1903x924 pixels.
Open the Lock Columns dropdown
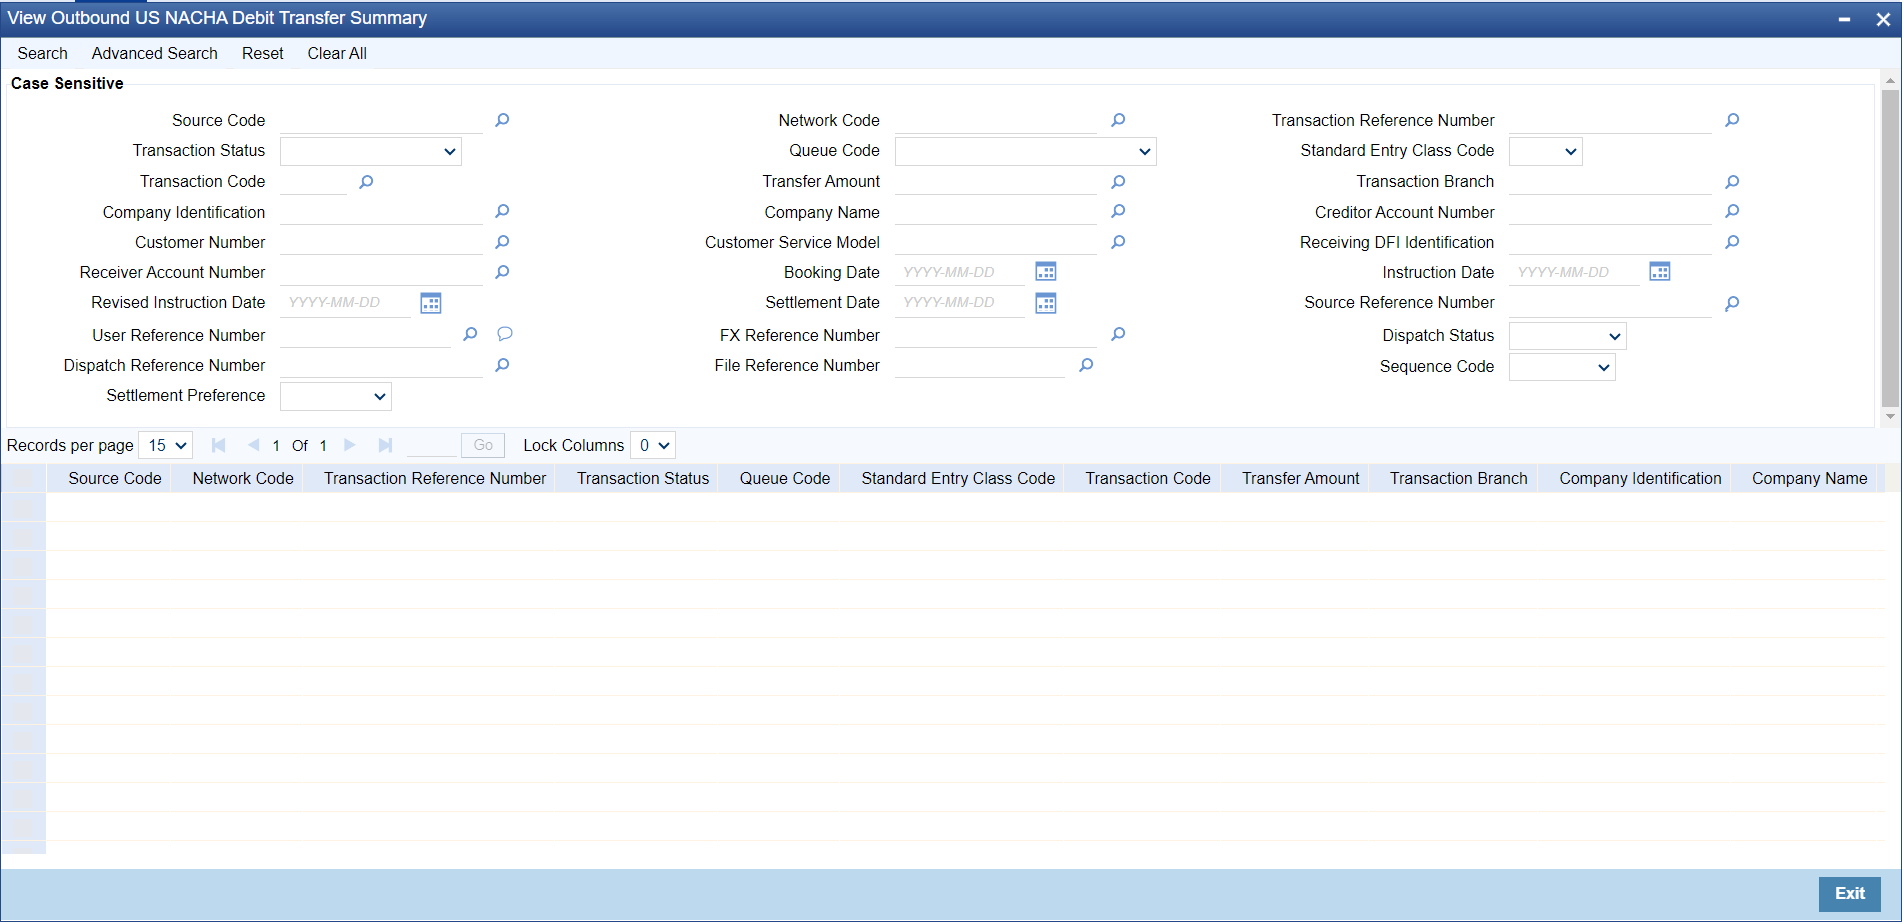coord(653,445)
